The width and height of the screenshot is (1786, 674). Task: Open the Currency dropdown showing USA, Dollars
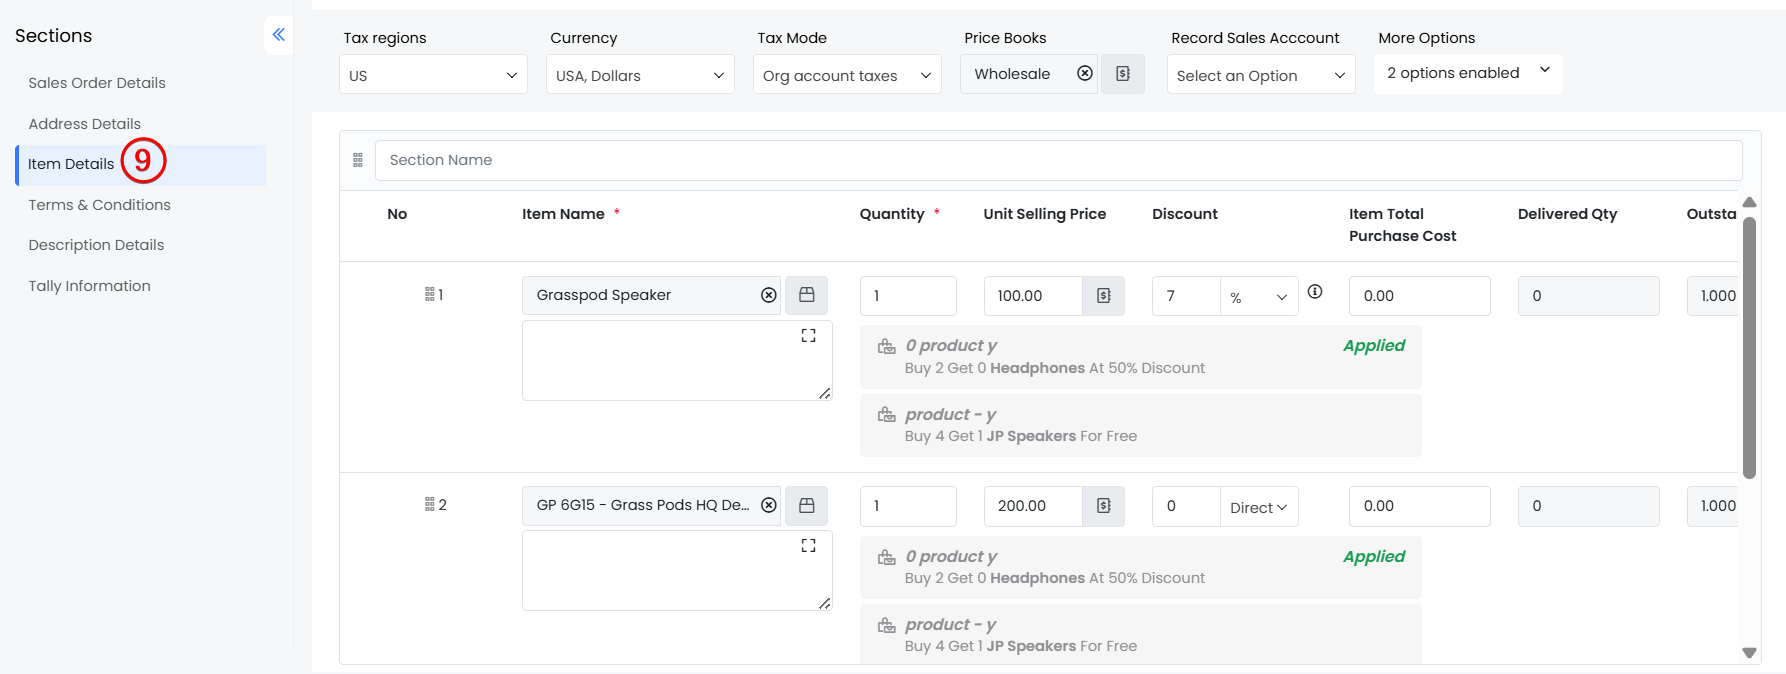click(640, 75)
